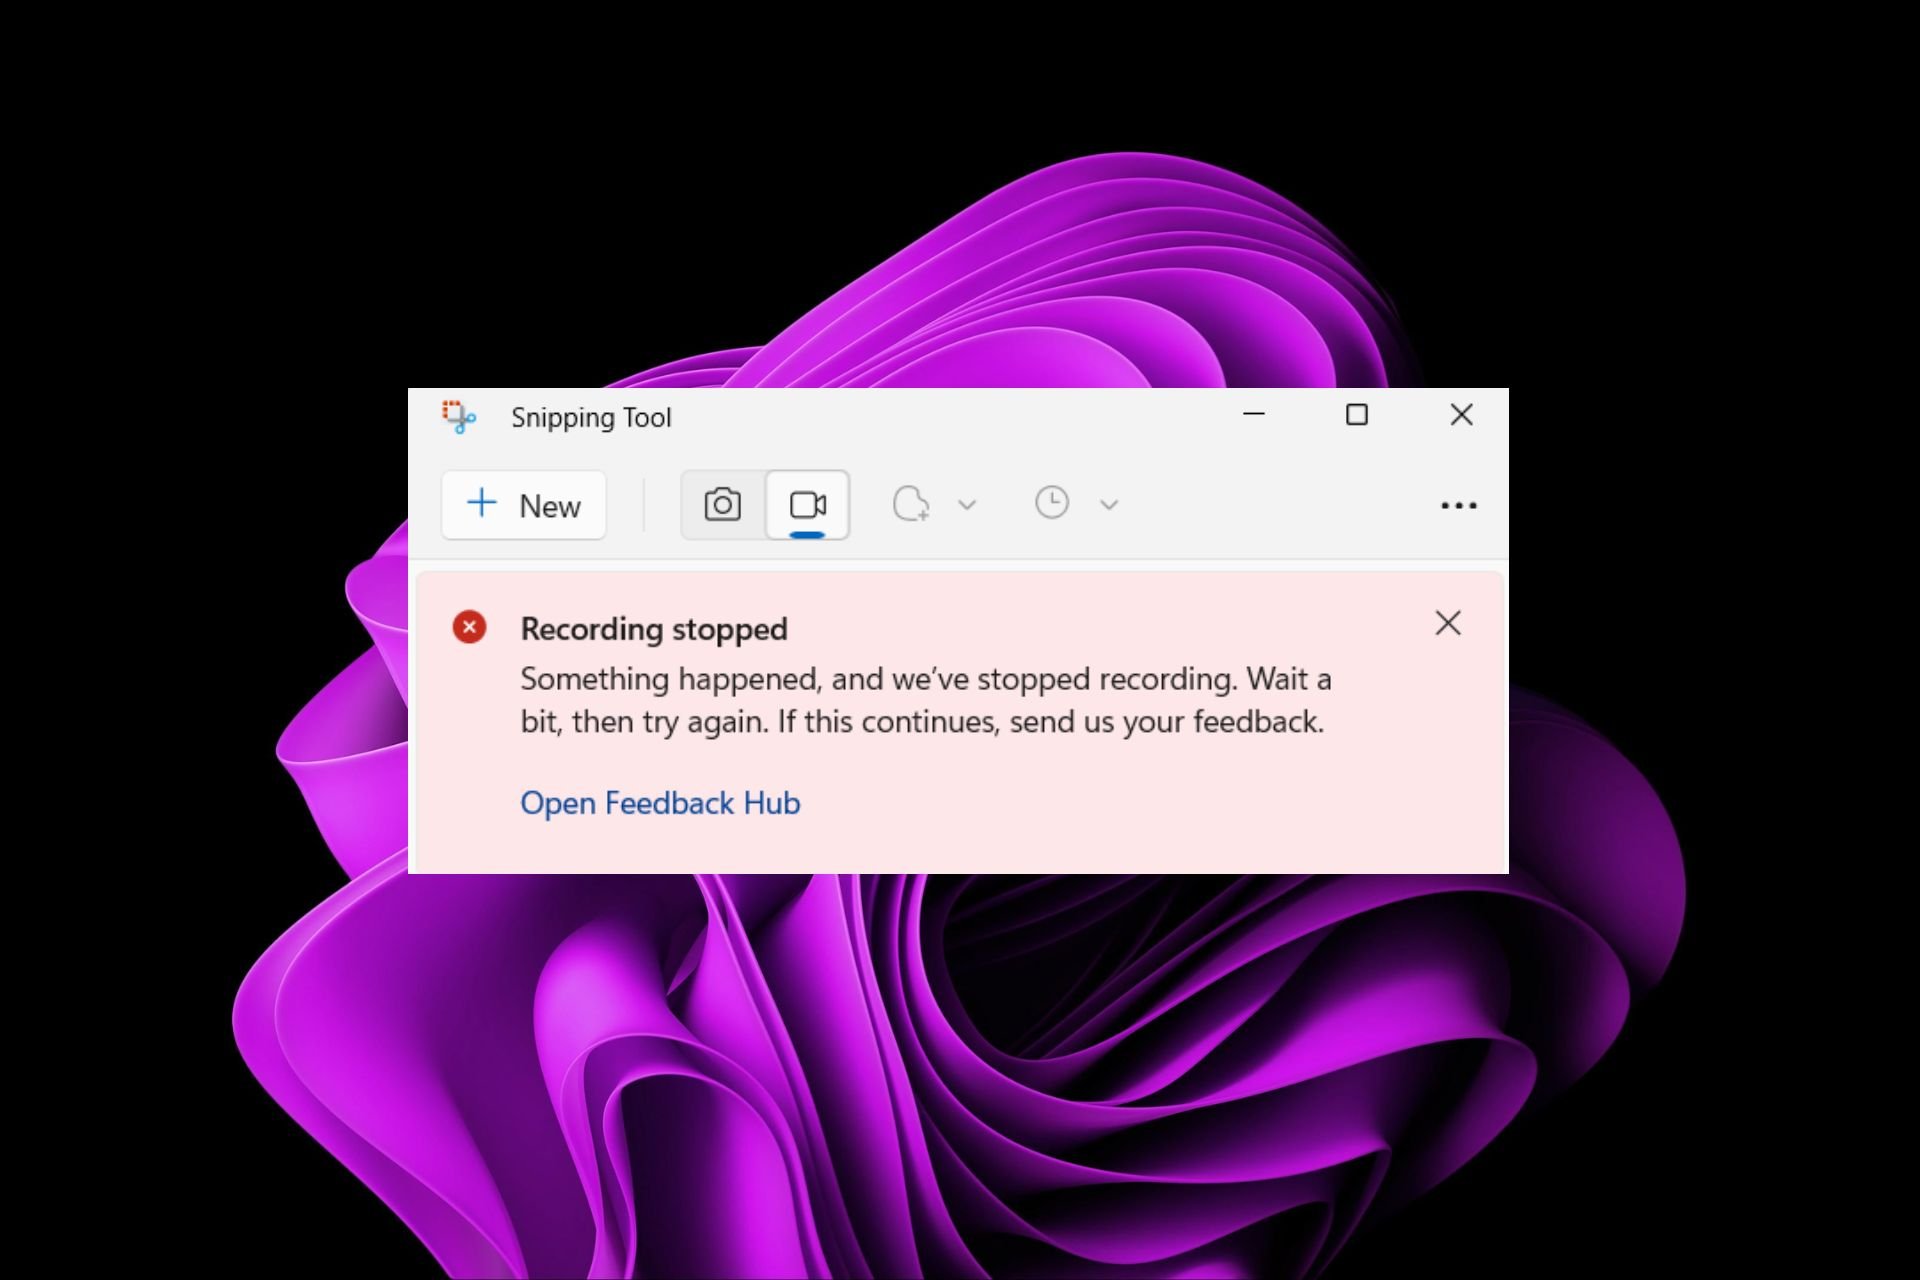Viewport: 1920px width, 1280px height.
Task: Switch to Screenshot (camera) mode
Action: [x=721, y=503]
